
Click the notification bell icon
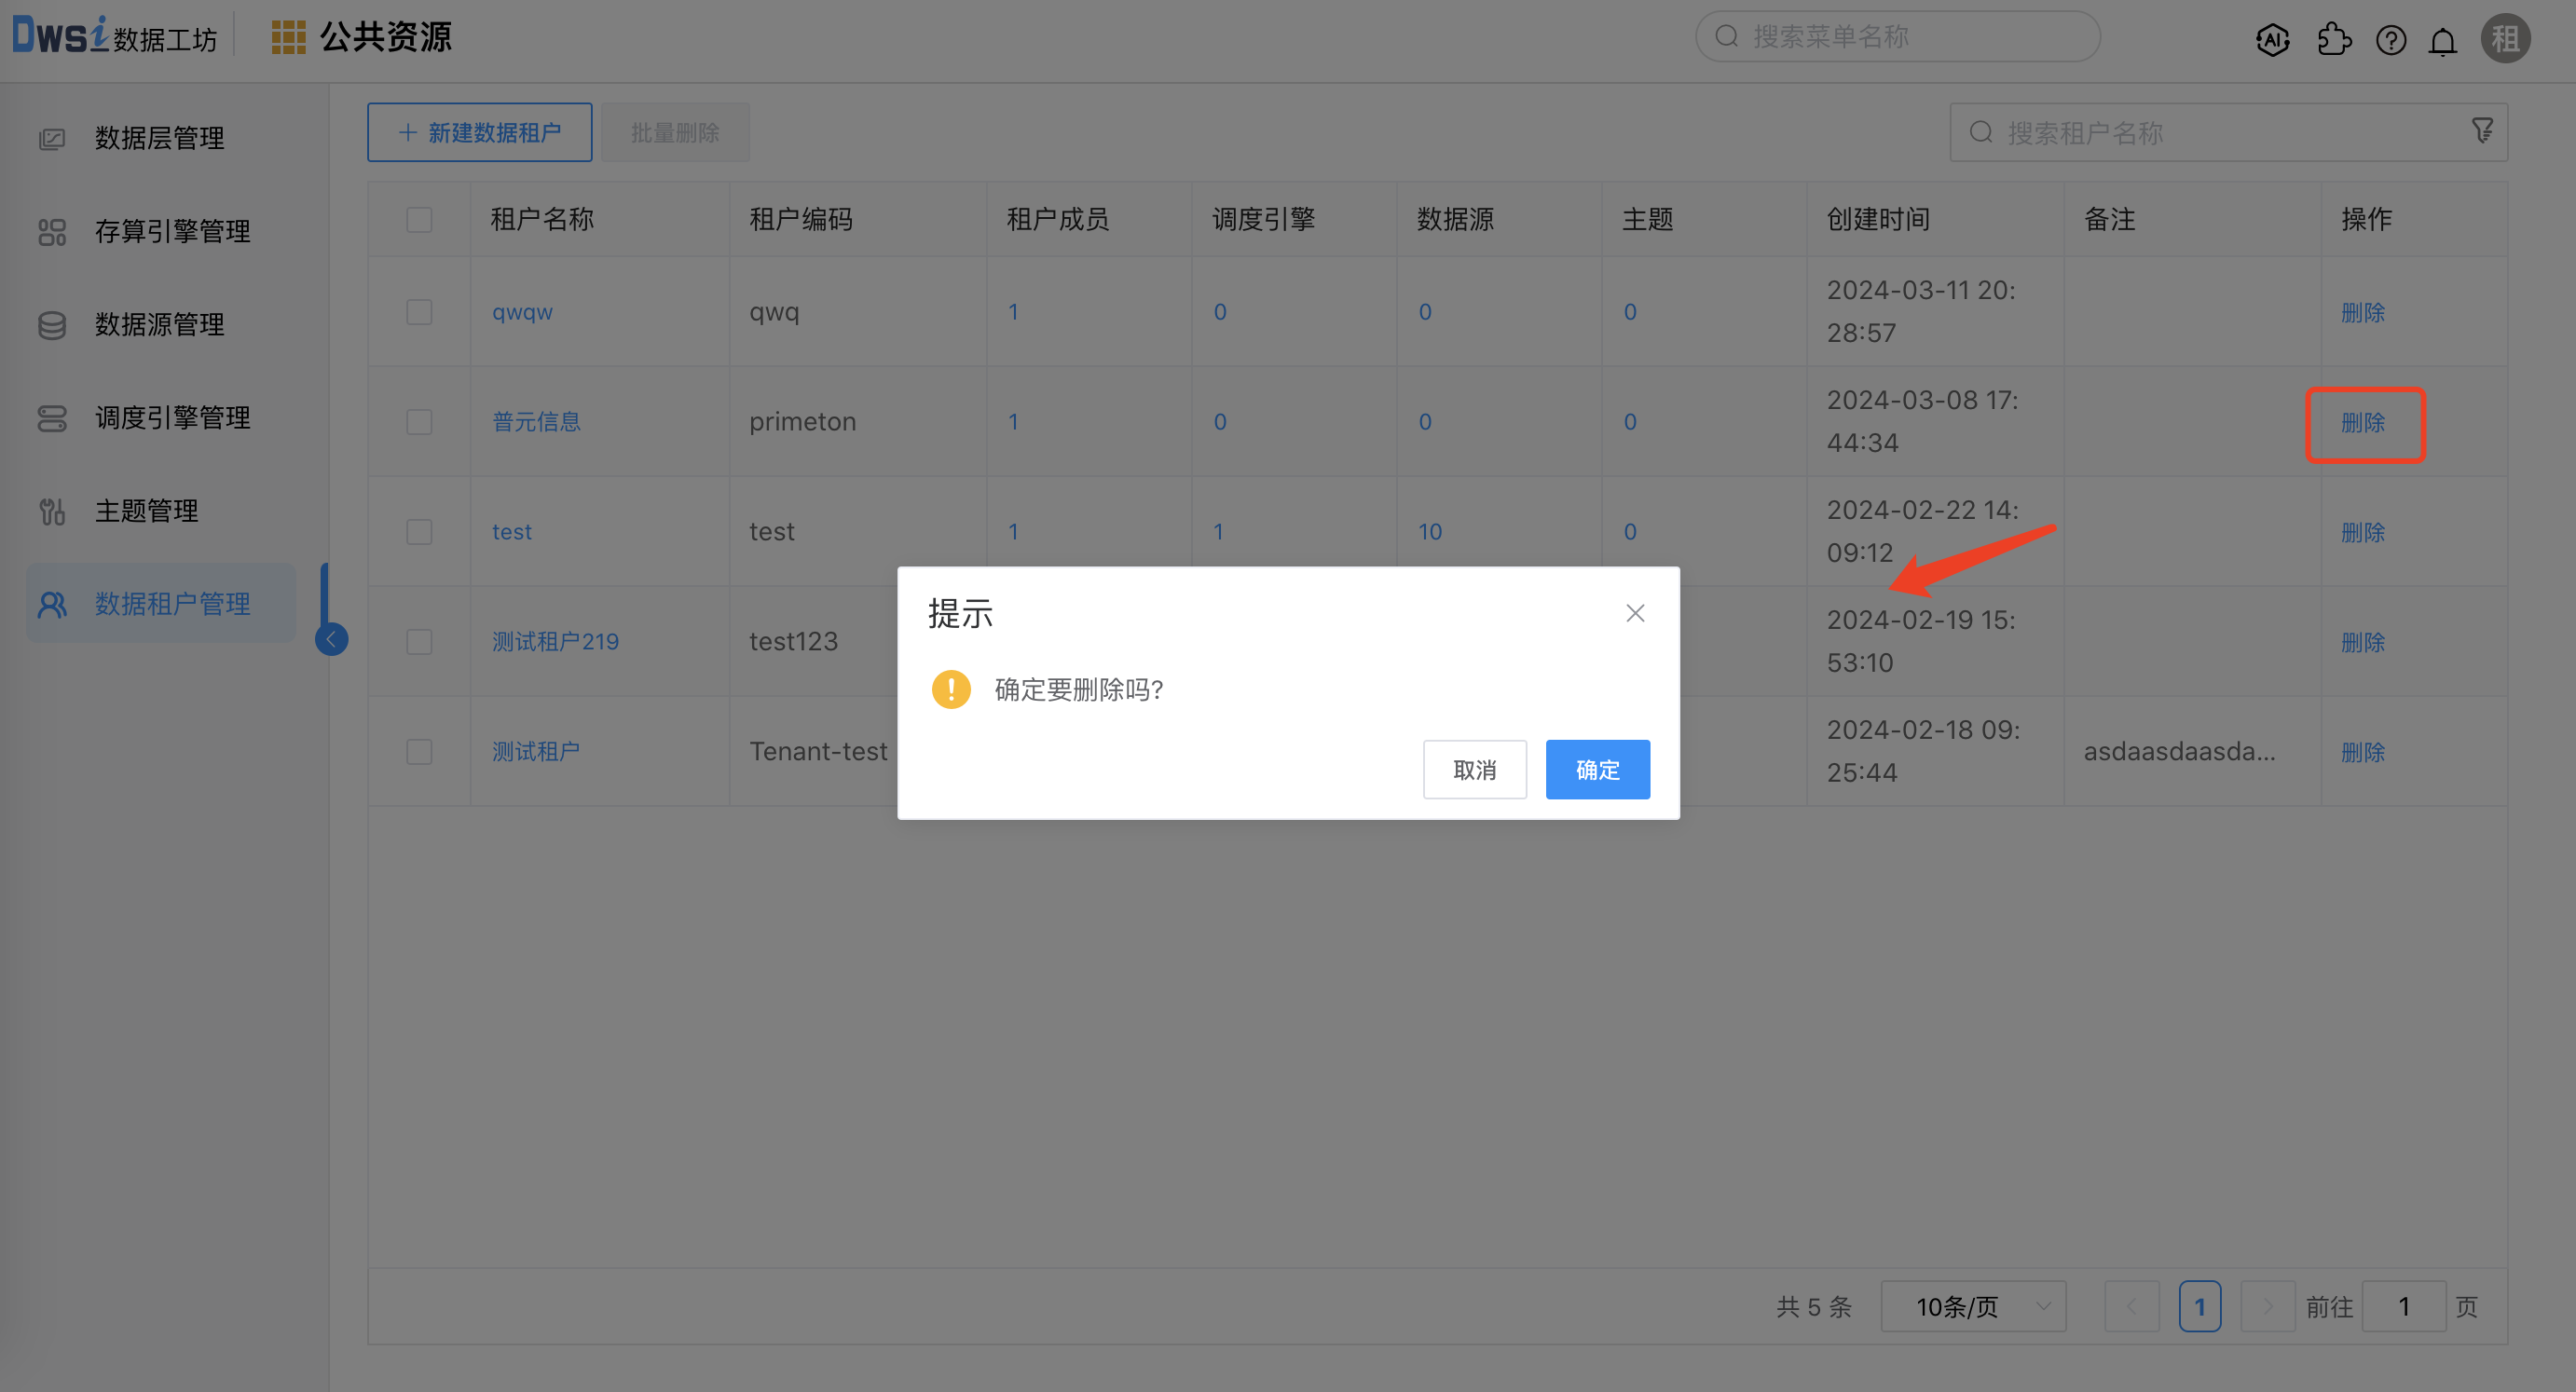pyautogui.click(x=2442, y=40)
